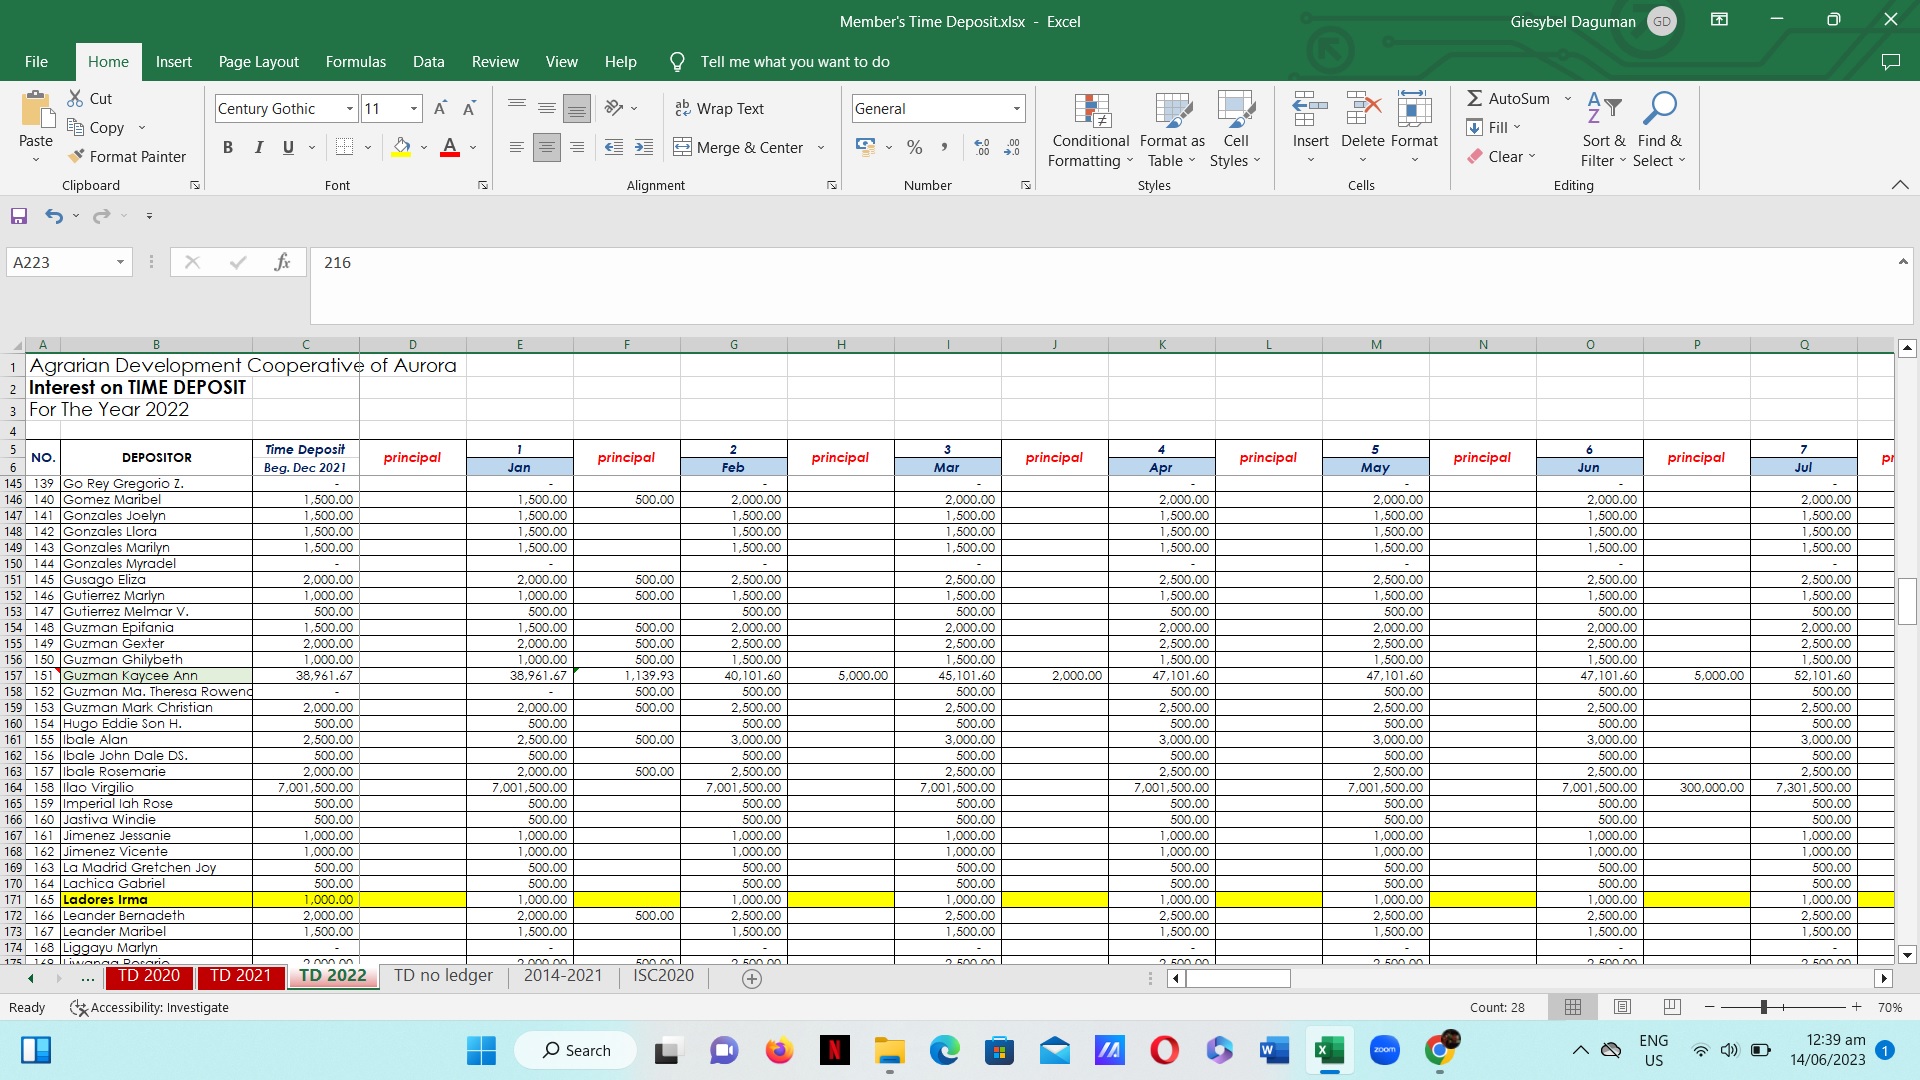This screenshot has width=1920, height=1080.
Task: Open the Formulas ribbon tab
Action: click(355, 61)
